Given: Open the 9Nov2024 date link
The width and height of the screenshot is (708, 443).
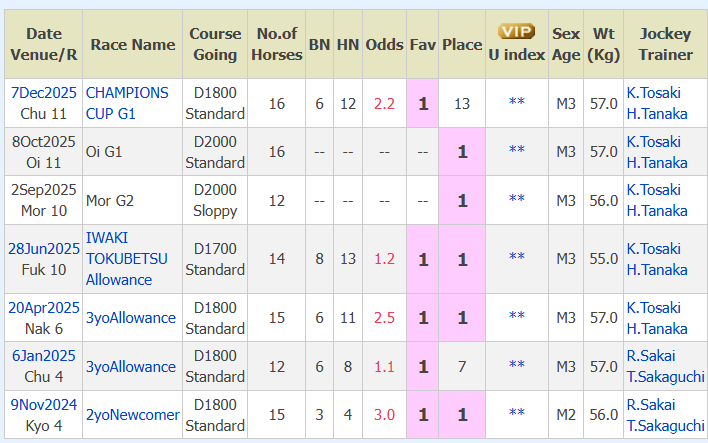Looking at the screenshot, I should coord(44,405).
